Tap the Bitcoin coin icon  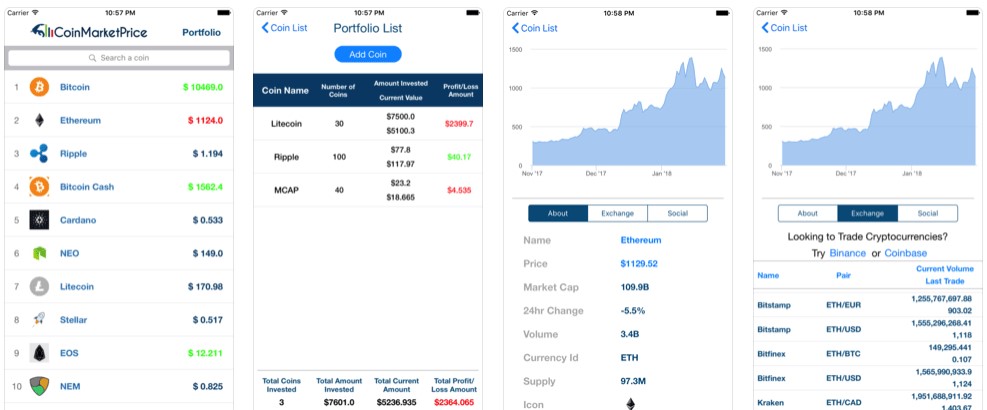39,87
